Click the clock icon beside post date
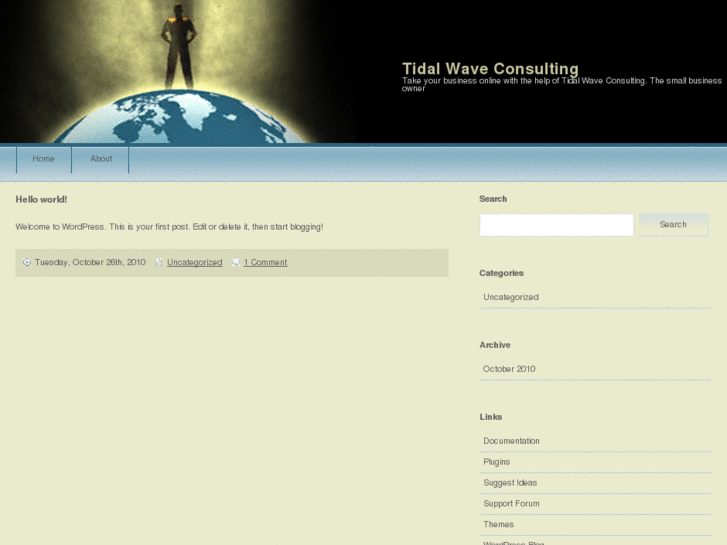Viewport: 727px width, 545px height. 27,262
